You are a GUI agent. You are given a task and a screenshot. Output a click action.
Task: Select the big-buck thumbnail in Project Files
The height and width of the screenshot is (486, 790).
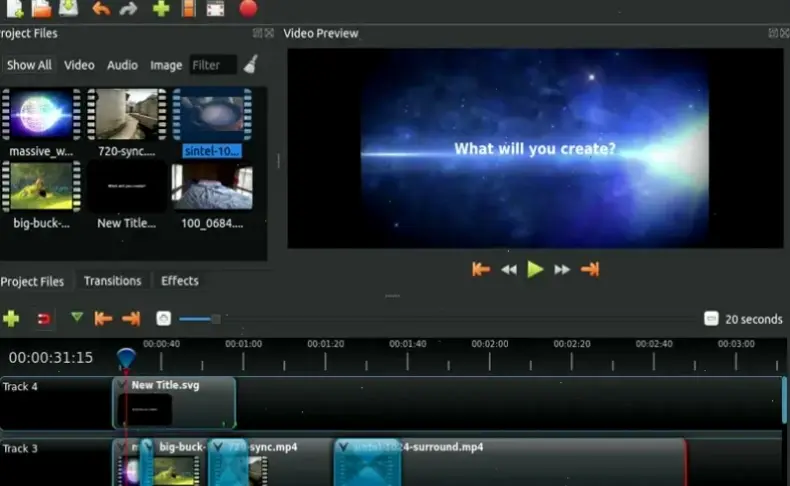click(41, 187)
